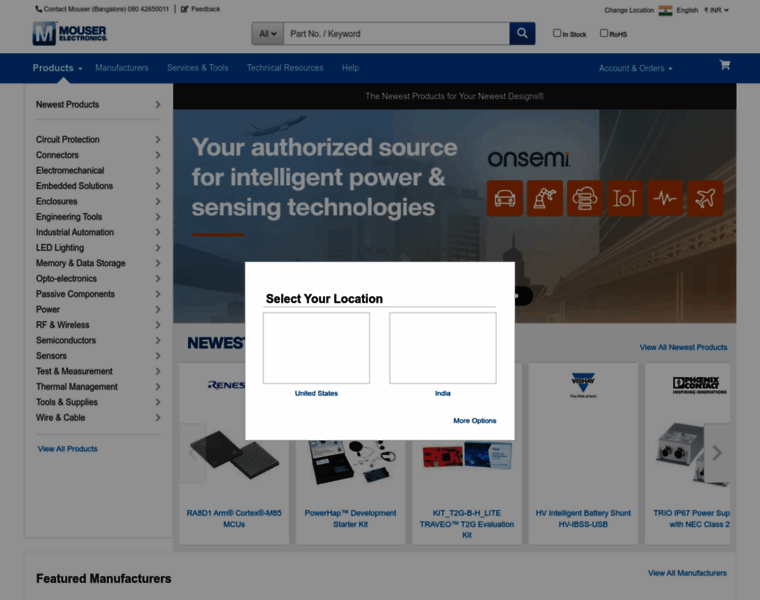The width and height of the screenshot is (760, 600).
Task: Click the Renesas logo
Action: (x=226, y=385)
